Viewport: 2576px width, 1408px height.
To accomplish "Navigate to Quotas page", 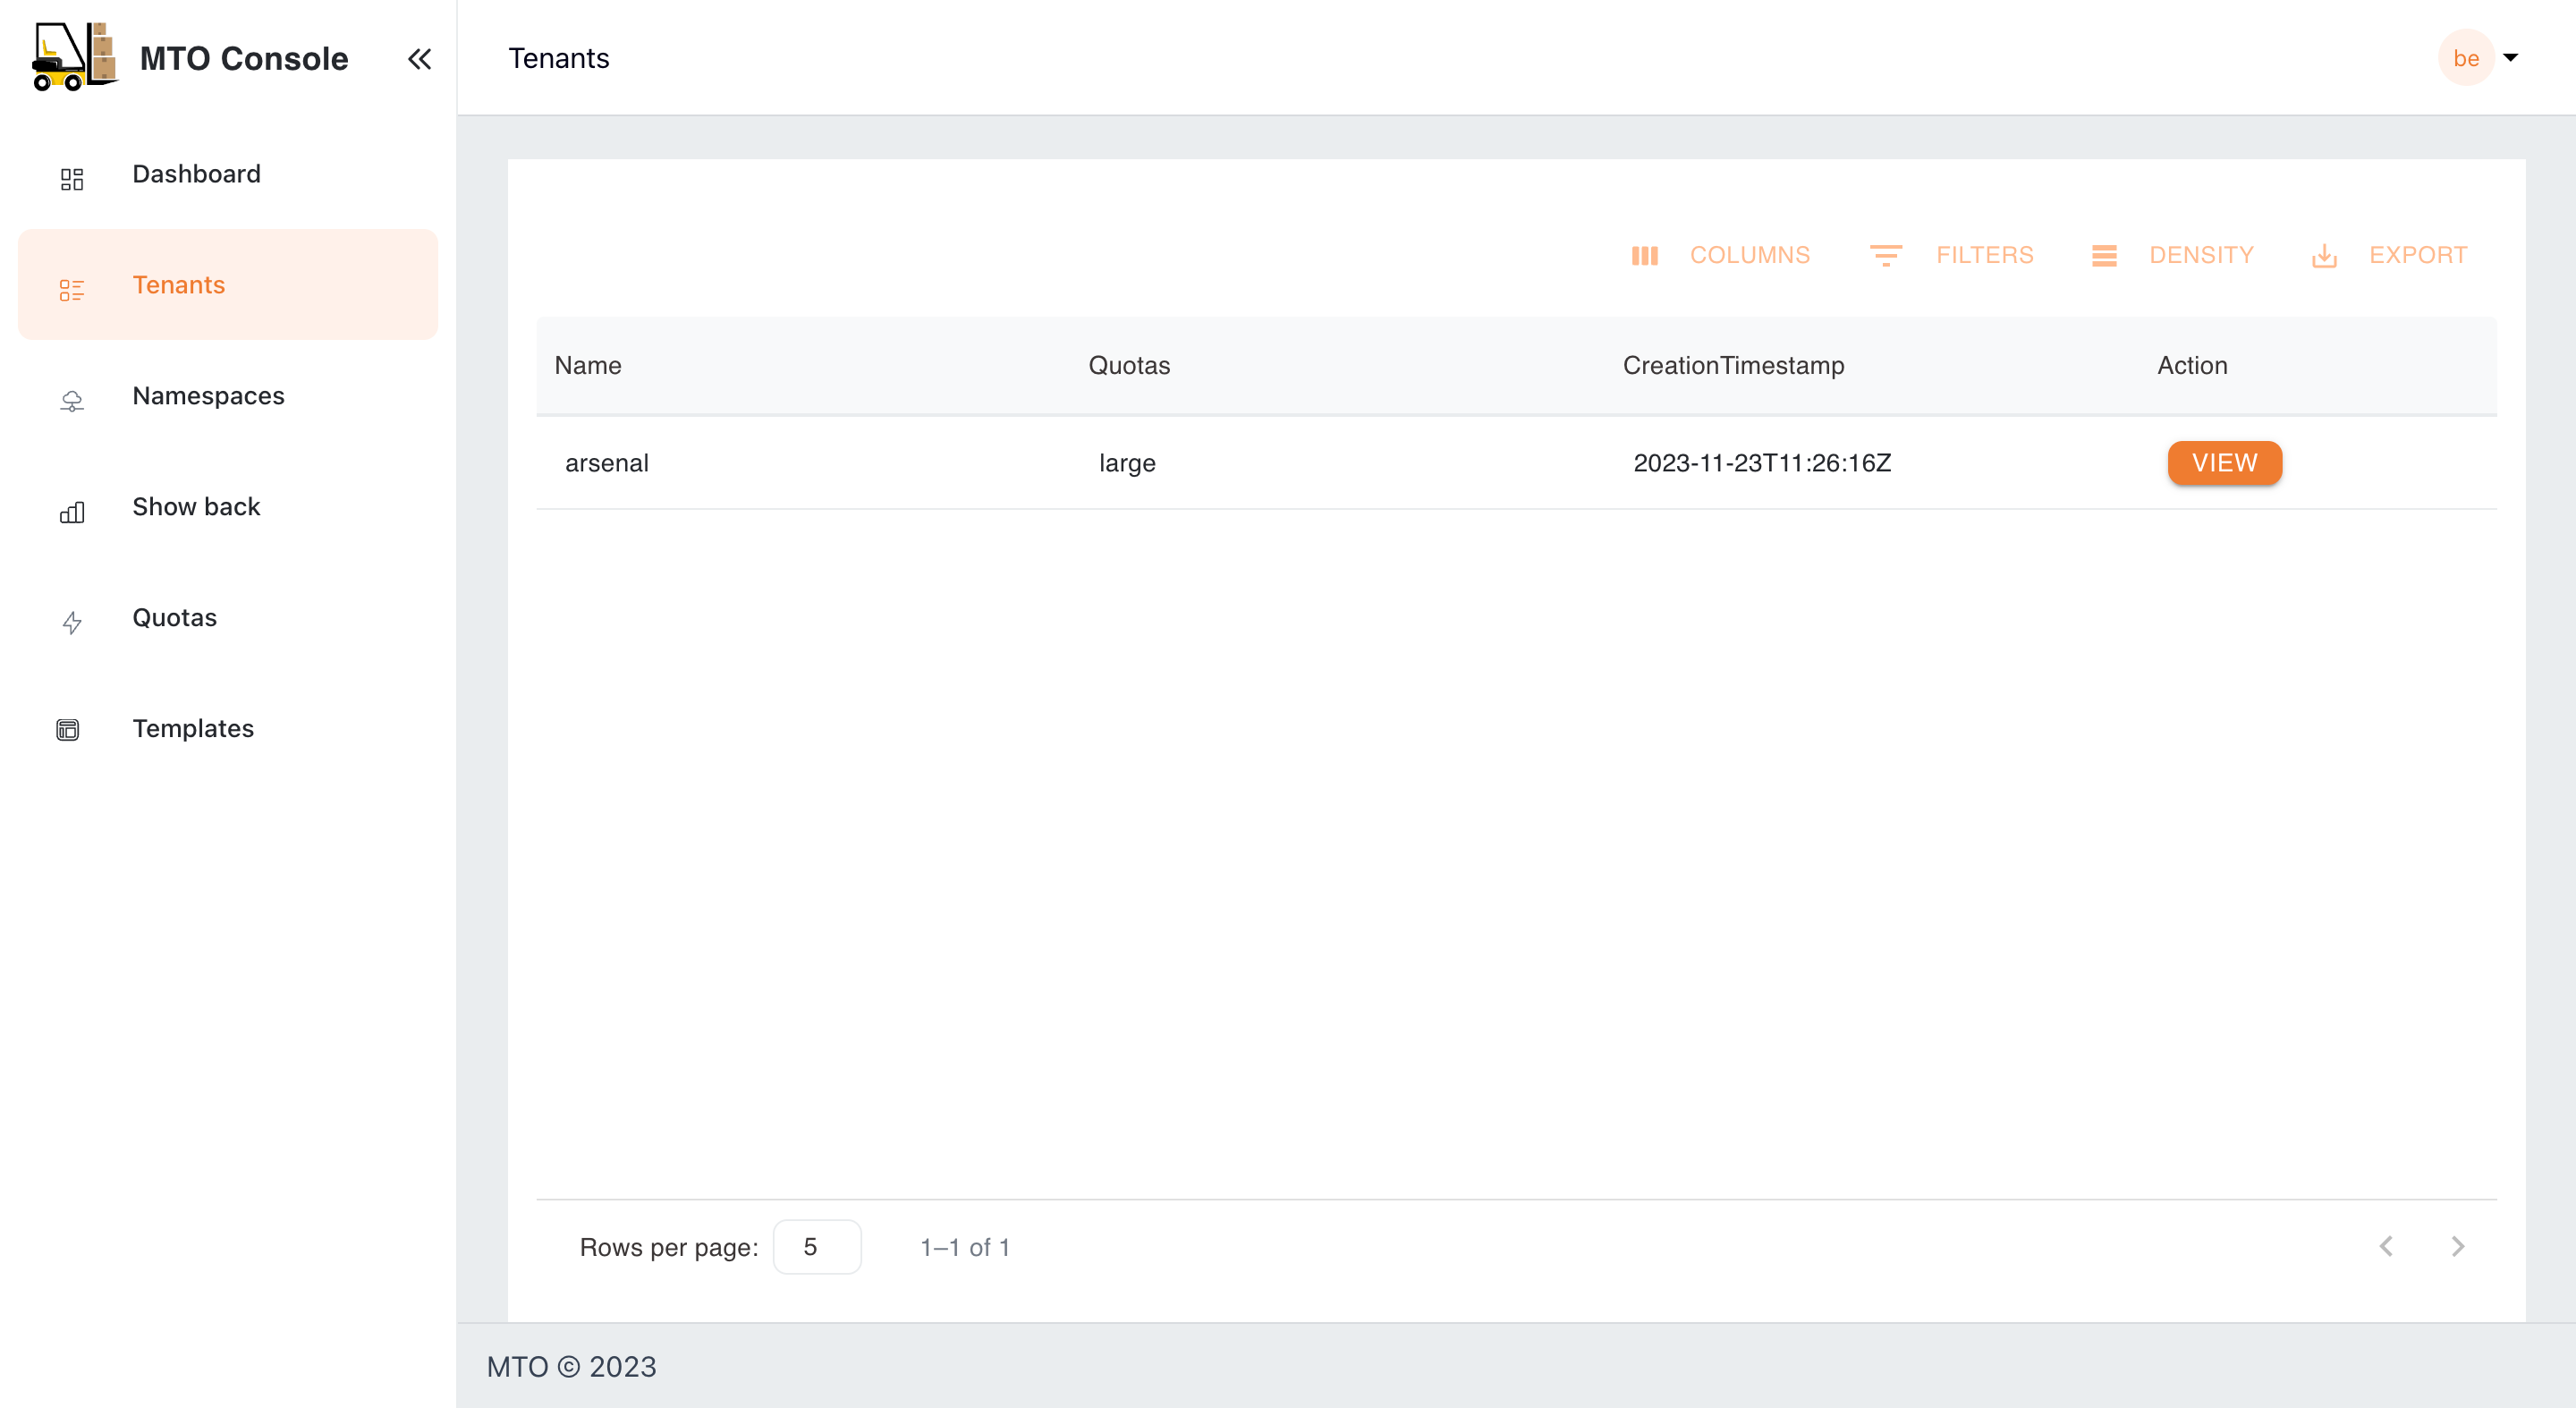I will point(228,618).
